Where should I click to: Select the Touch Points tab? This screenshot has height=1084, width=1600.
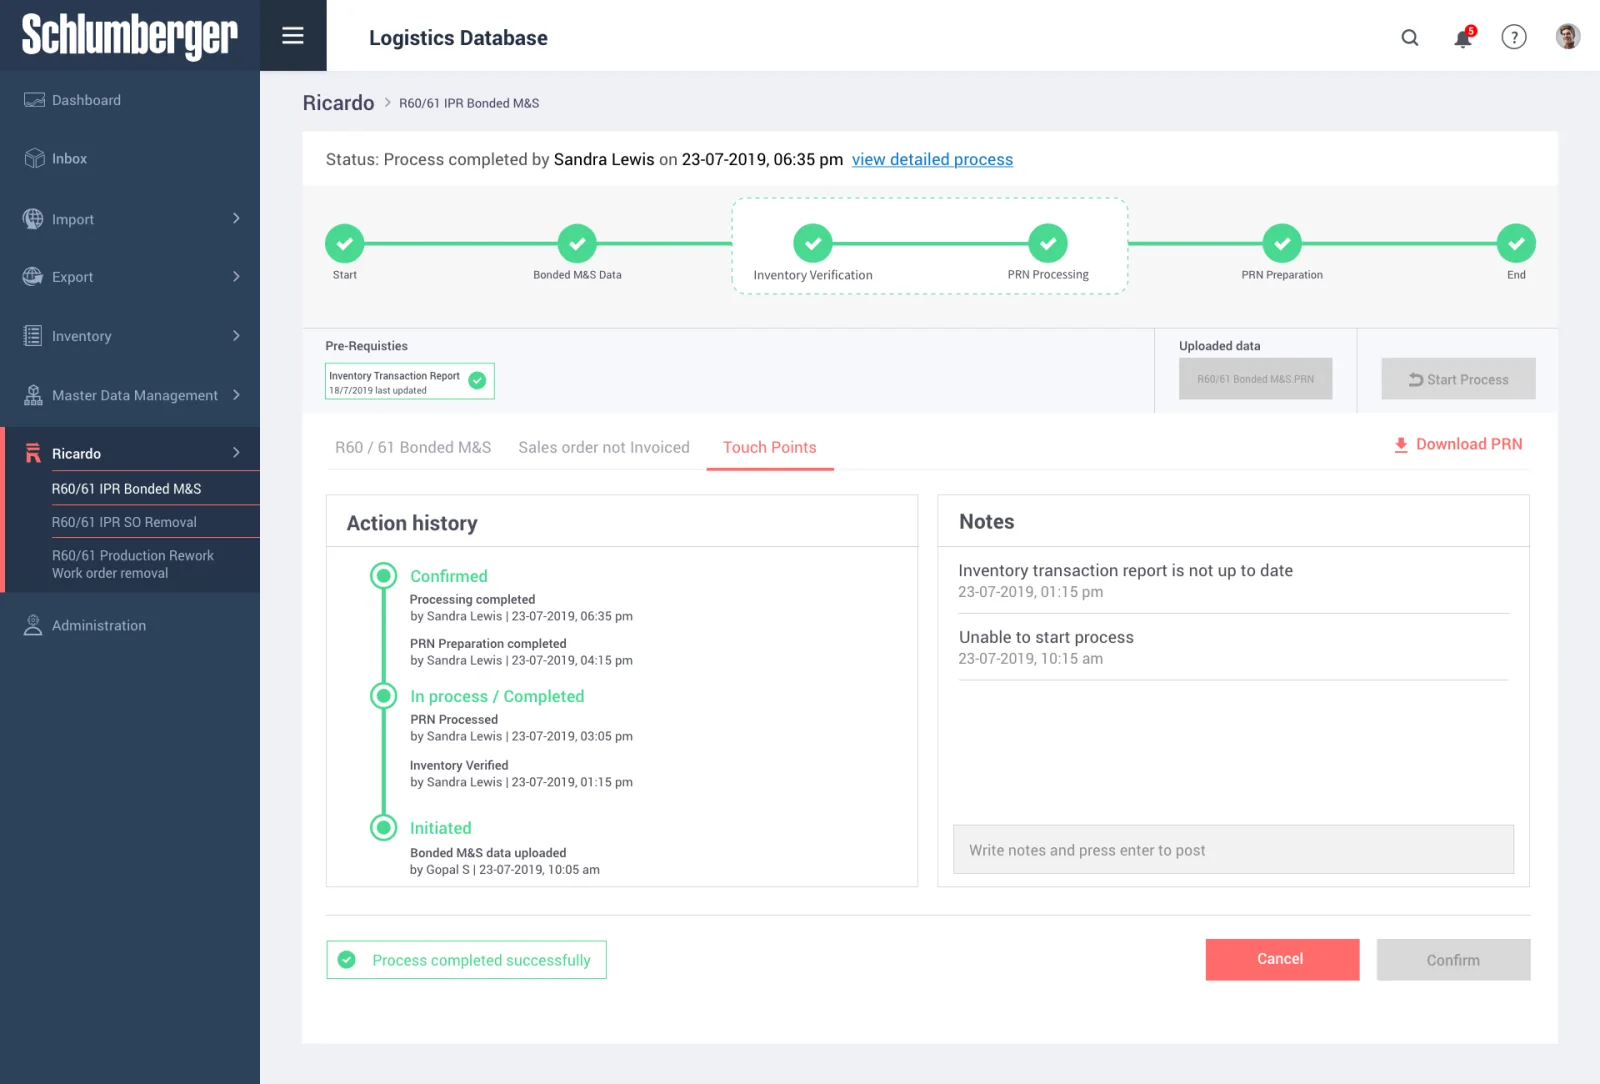pyautogui.click(x=770, y=447)
